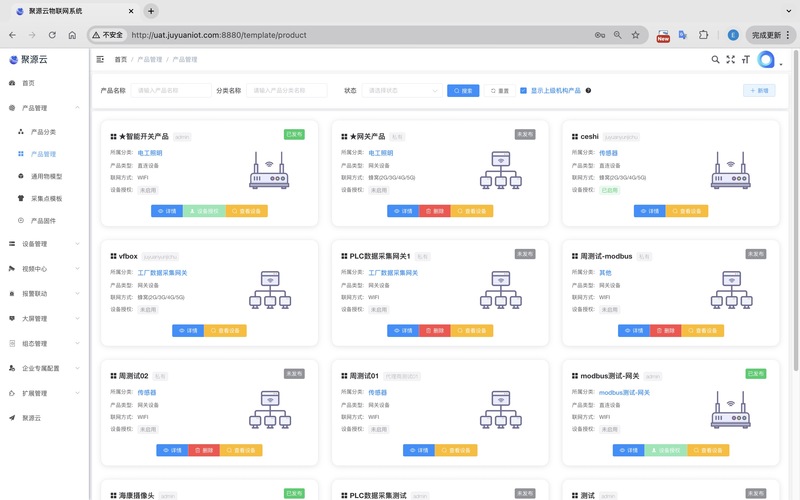Toggle fullscreen mode icon in header
800x500 pixels.
pyautogui.click(x=731, y=60)
